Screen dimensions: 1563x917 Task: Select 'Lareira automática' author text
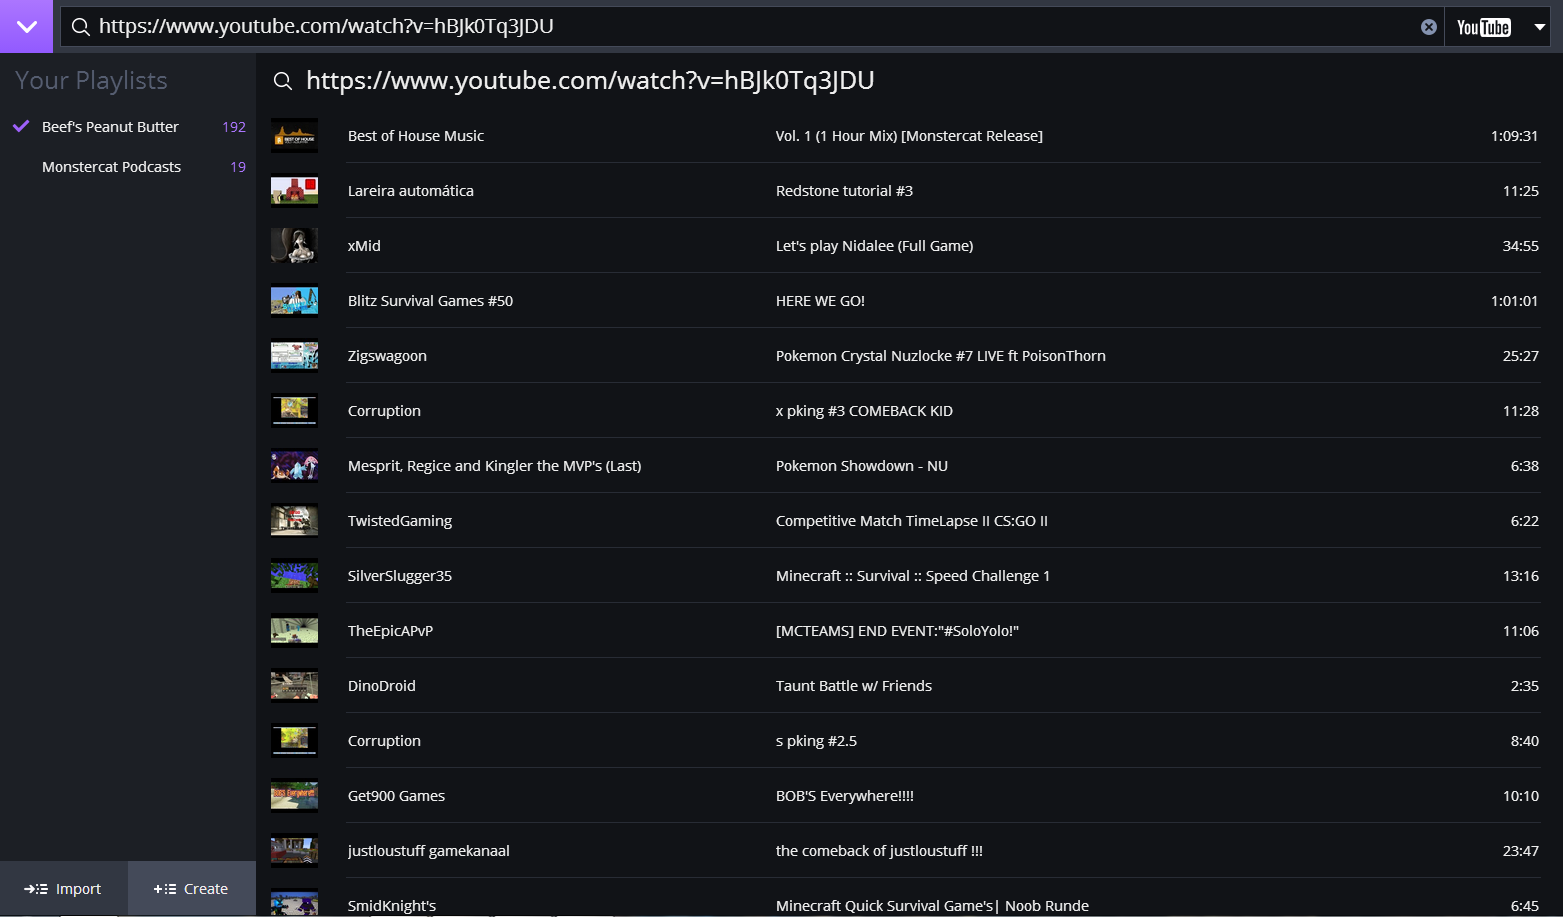pos(411,191)
